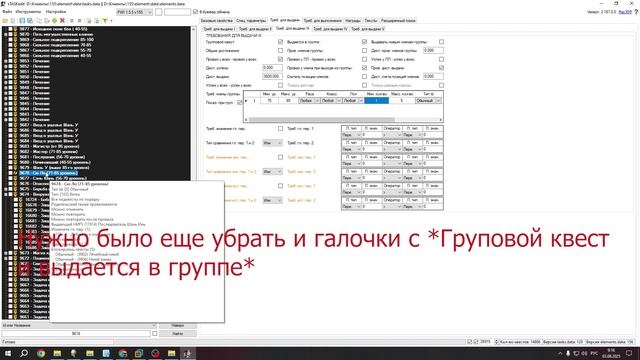Toggle Считать позиции членов checkbox

tap(364, 76)
